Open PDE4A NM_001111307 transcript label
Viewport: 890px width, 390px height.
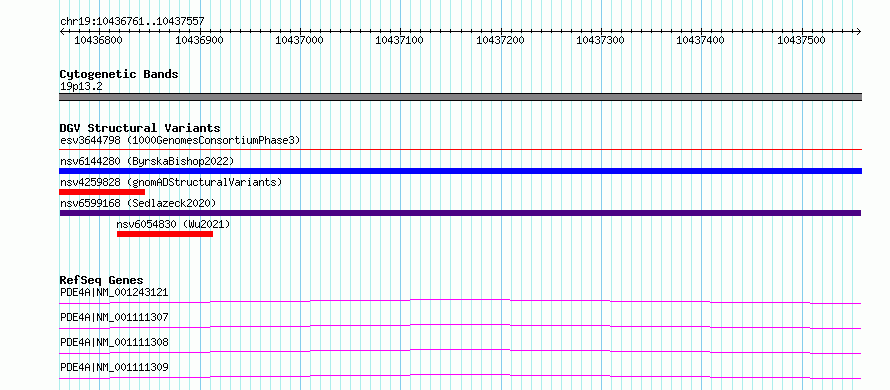pos(114,317)
